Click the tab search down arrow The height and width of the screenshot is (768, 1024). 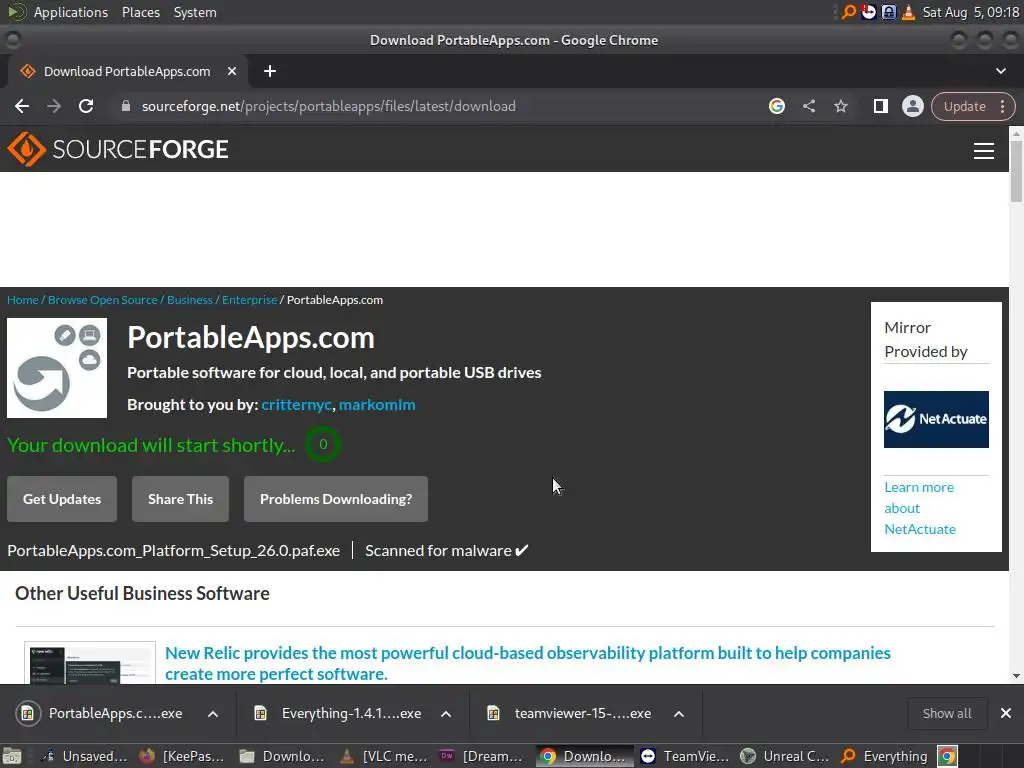click(x=1000, y=71)
